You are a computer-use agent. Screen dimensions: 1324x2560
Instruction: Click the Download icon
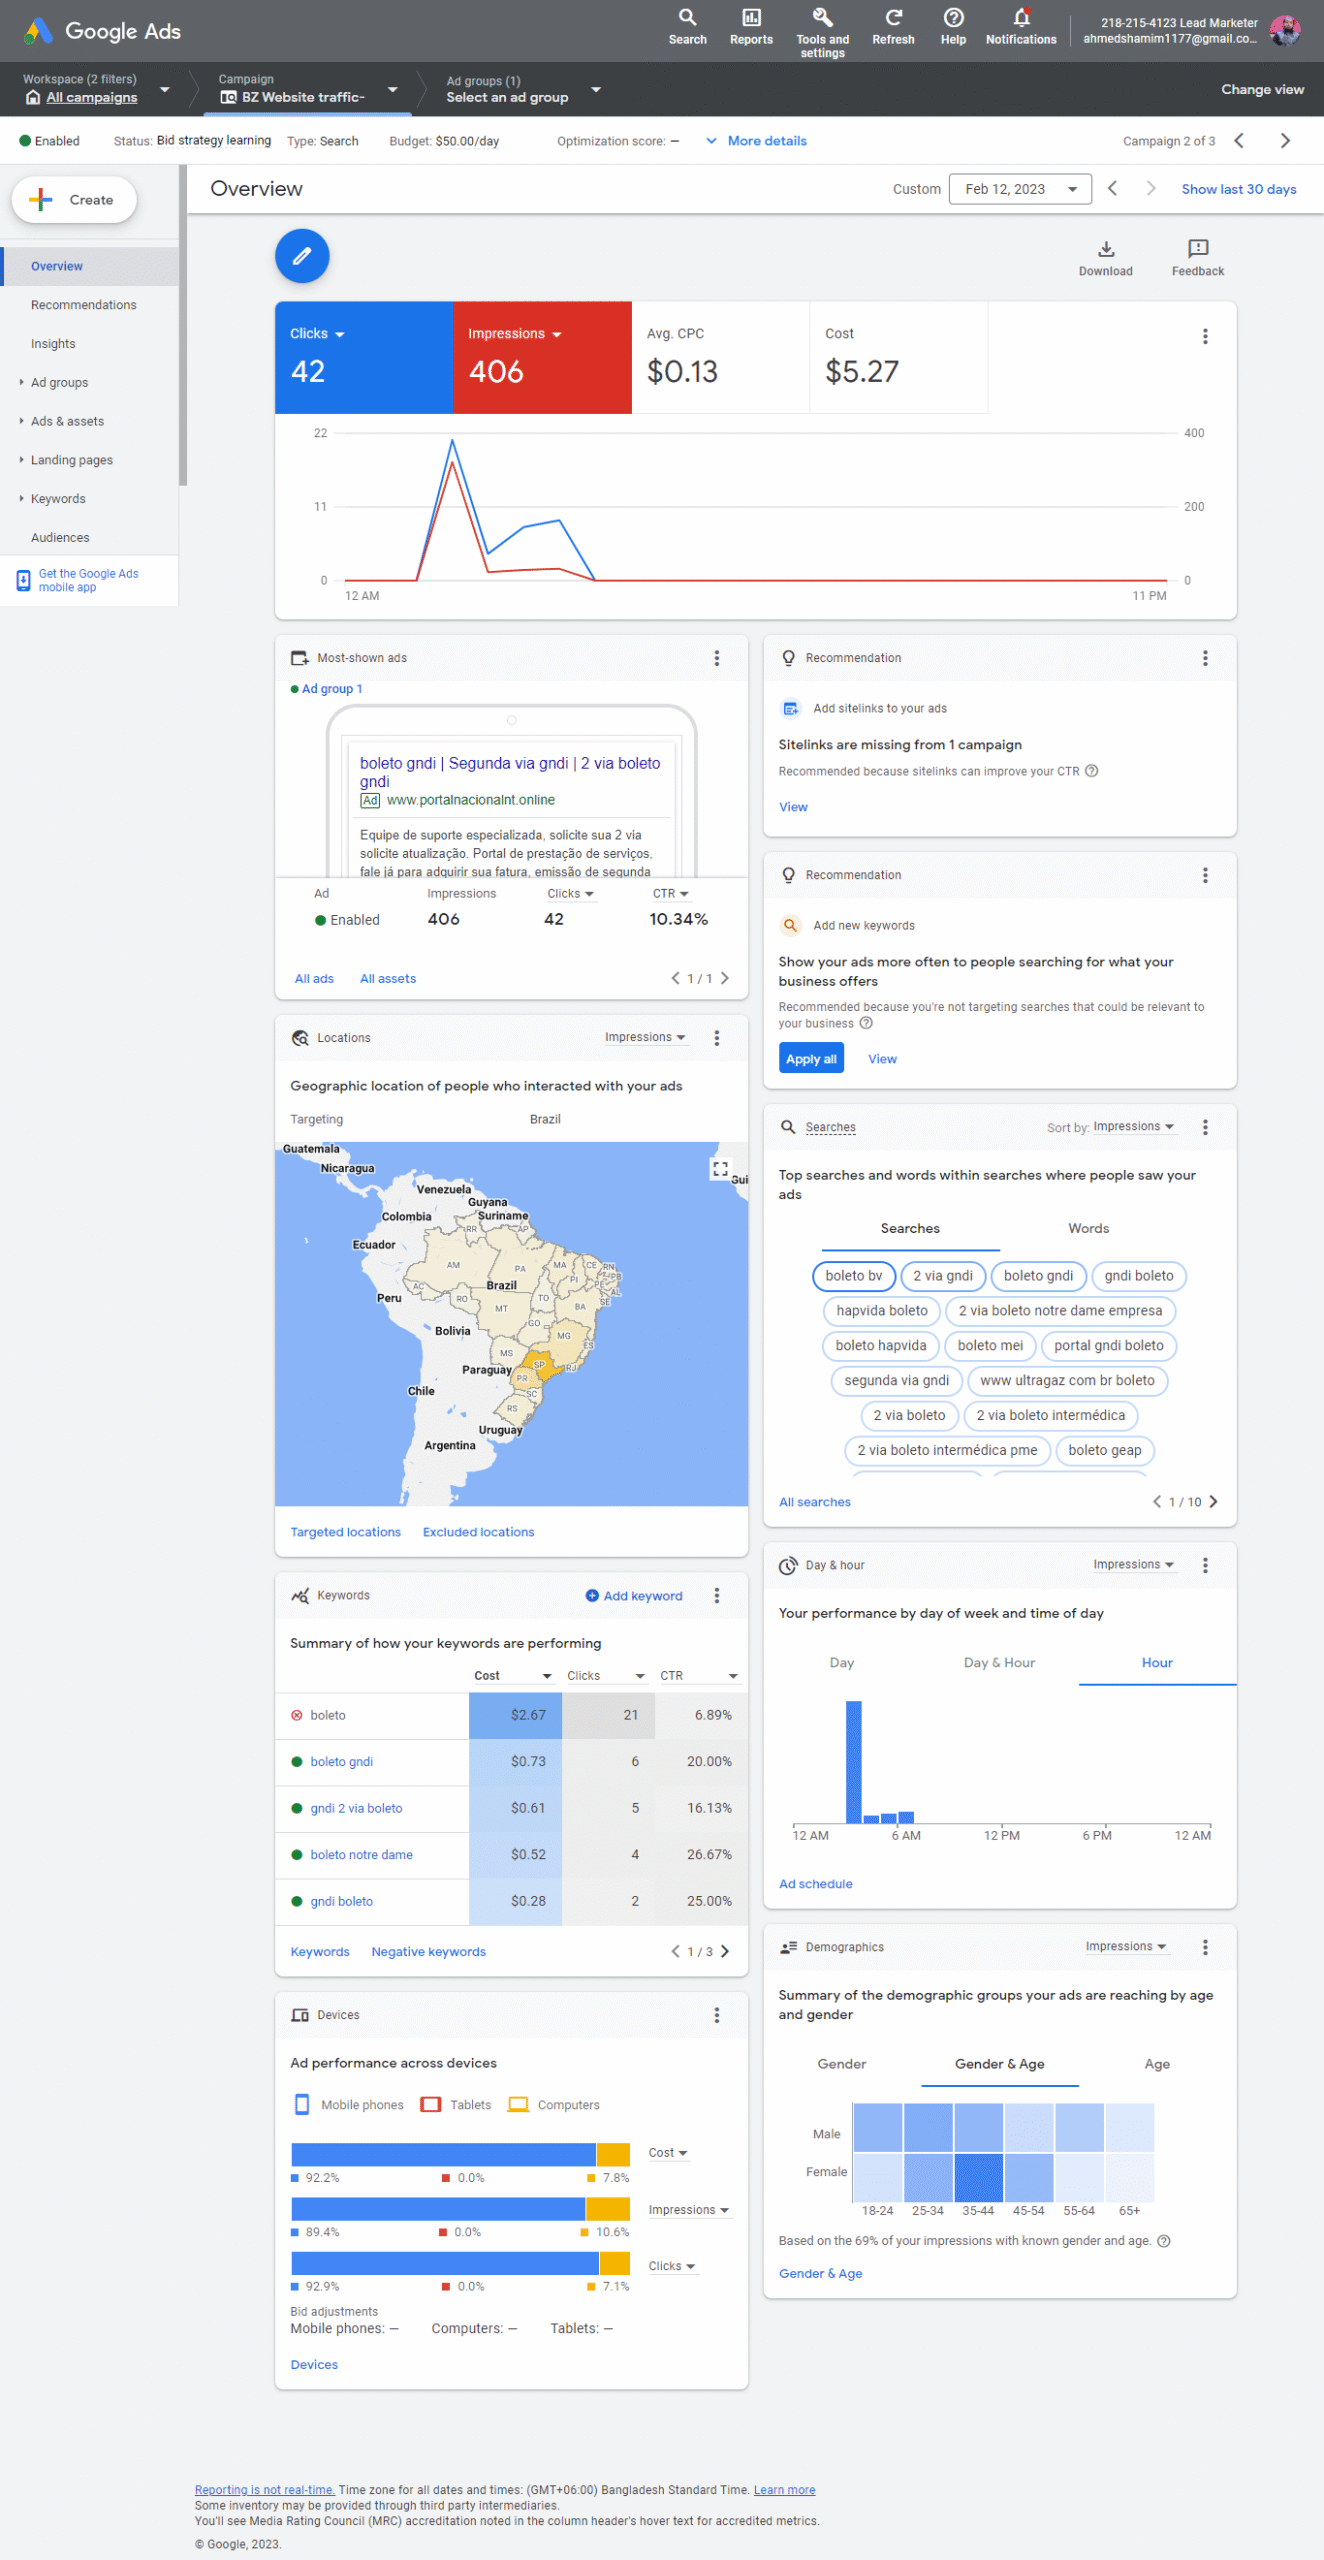tap(1104, 249)
